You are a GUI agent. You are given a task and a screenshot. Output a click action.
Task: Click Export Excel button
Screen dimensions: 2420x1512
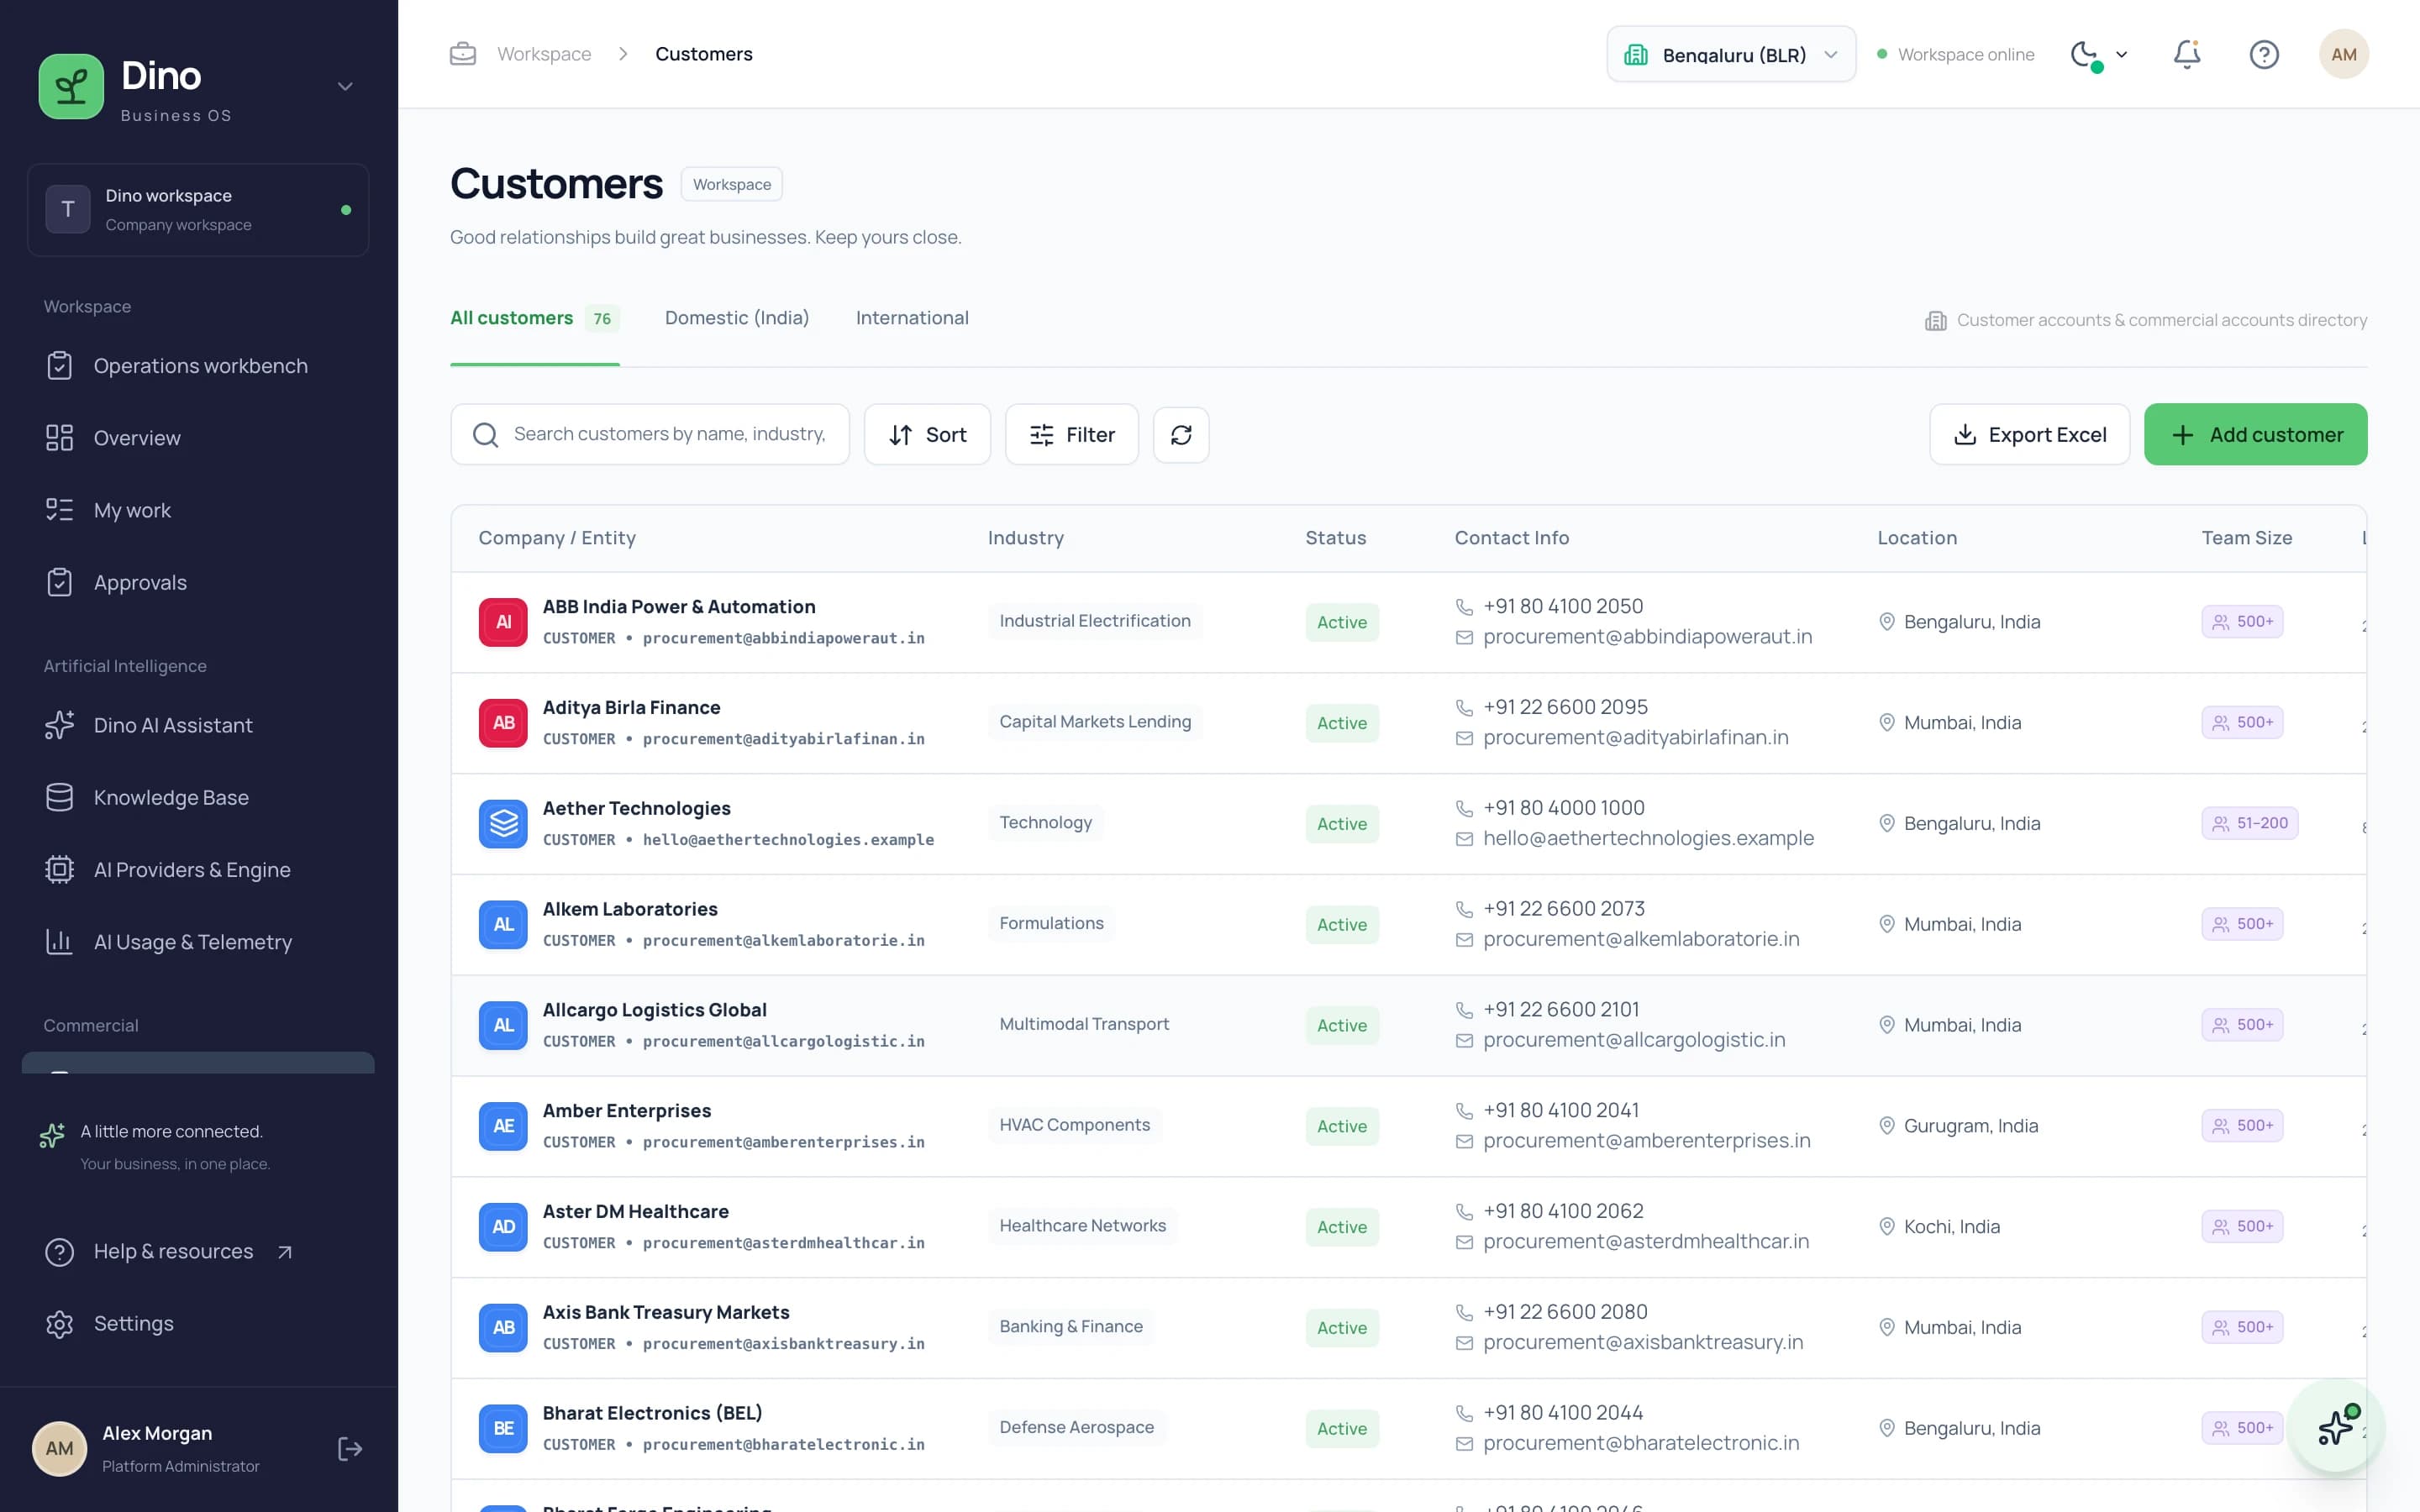(2029, 434)
